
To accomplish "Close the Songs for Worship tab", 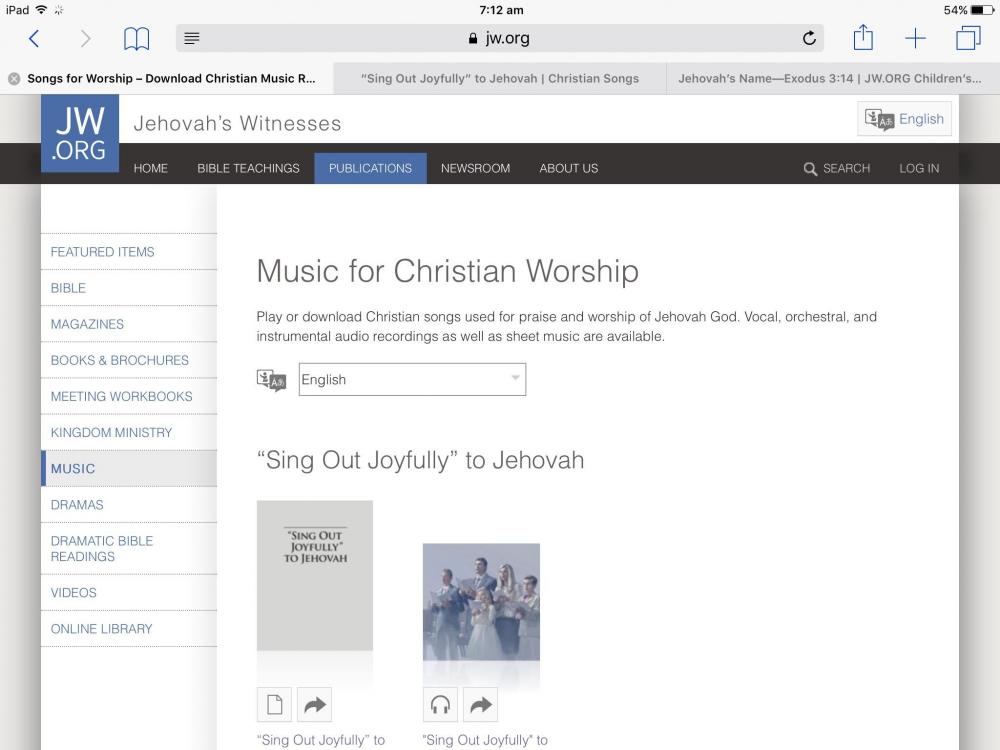I will (14, 79).
